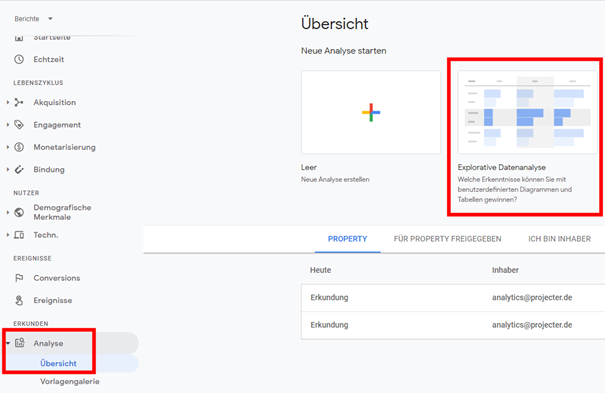Image resolution: width=605 pixels, height=393 pixels.
Task: Click the Monetarisierung dollar icon
Action: [19, 147]
